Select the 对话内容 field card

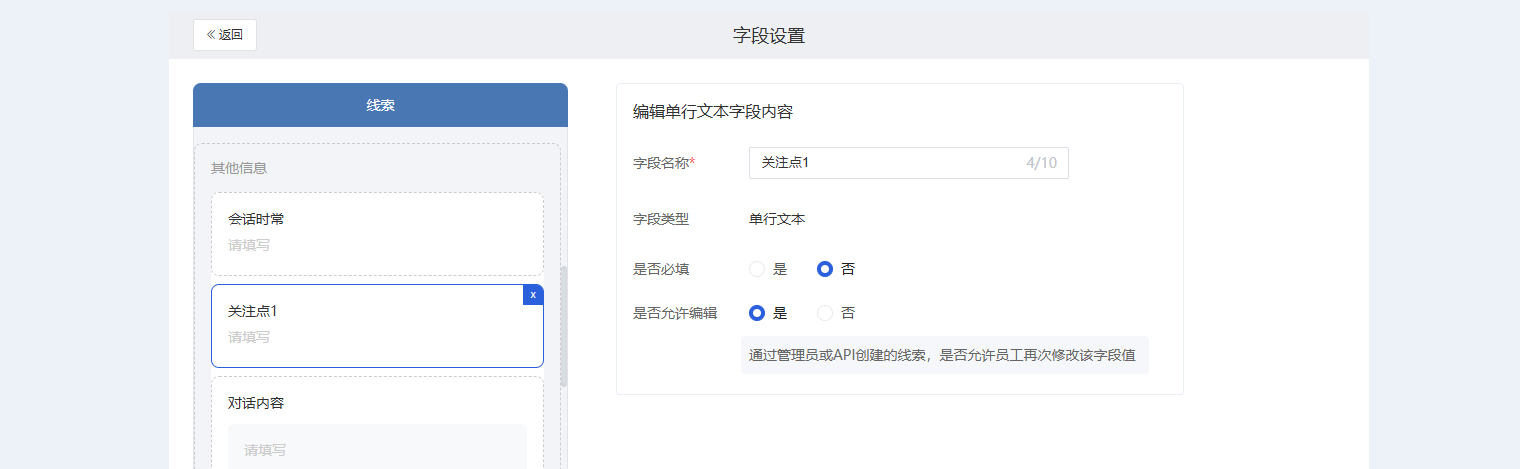[377, 423]
